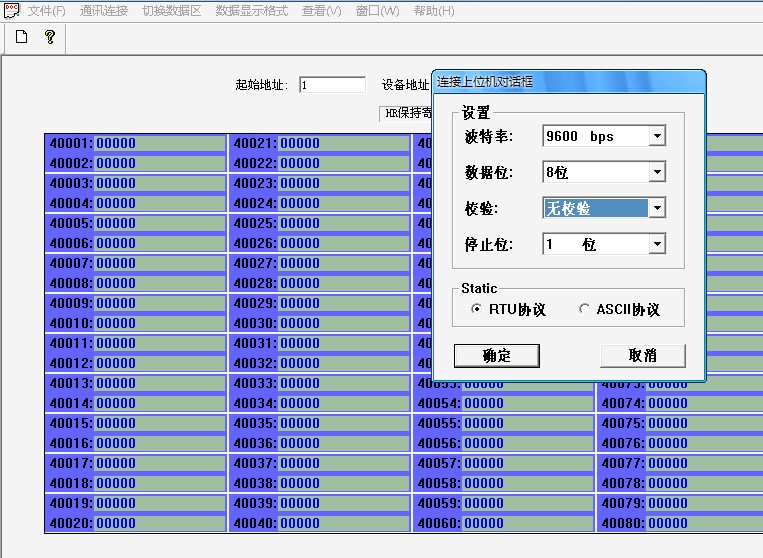The image size is (763, 558).
Task: Expand the 校验 parity dropdown
Action: (657, 208)
